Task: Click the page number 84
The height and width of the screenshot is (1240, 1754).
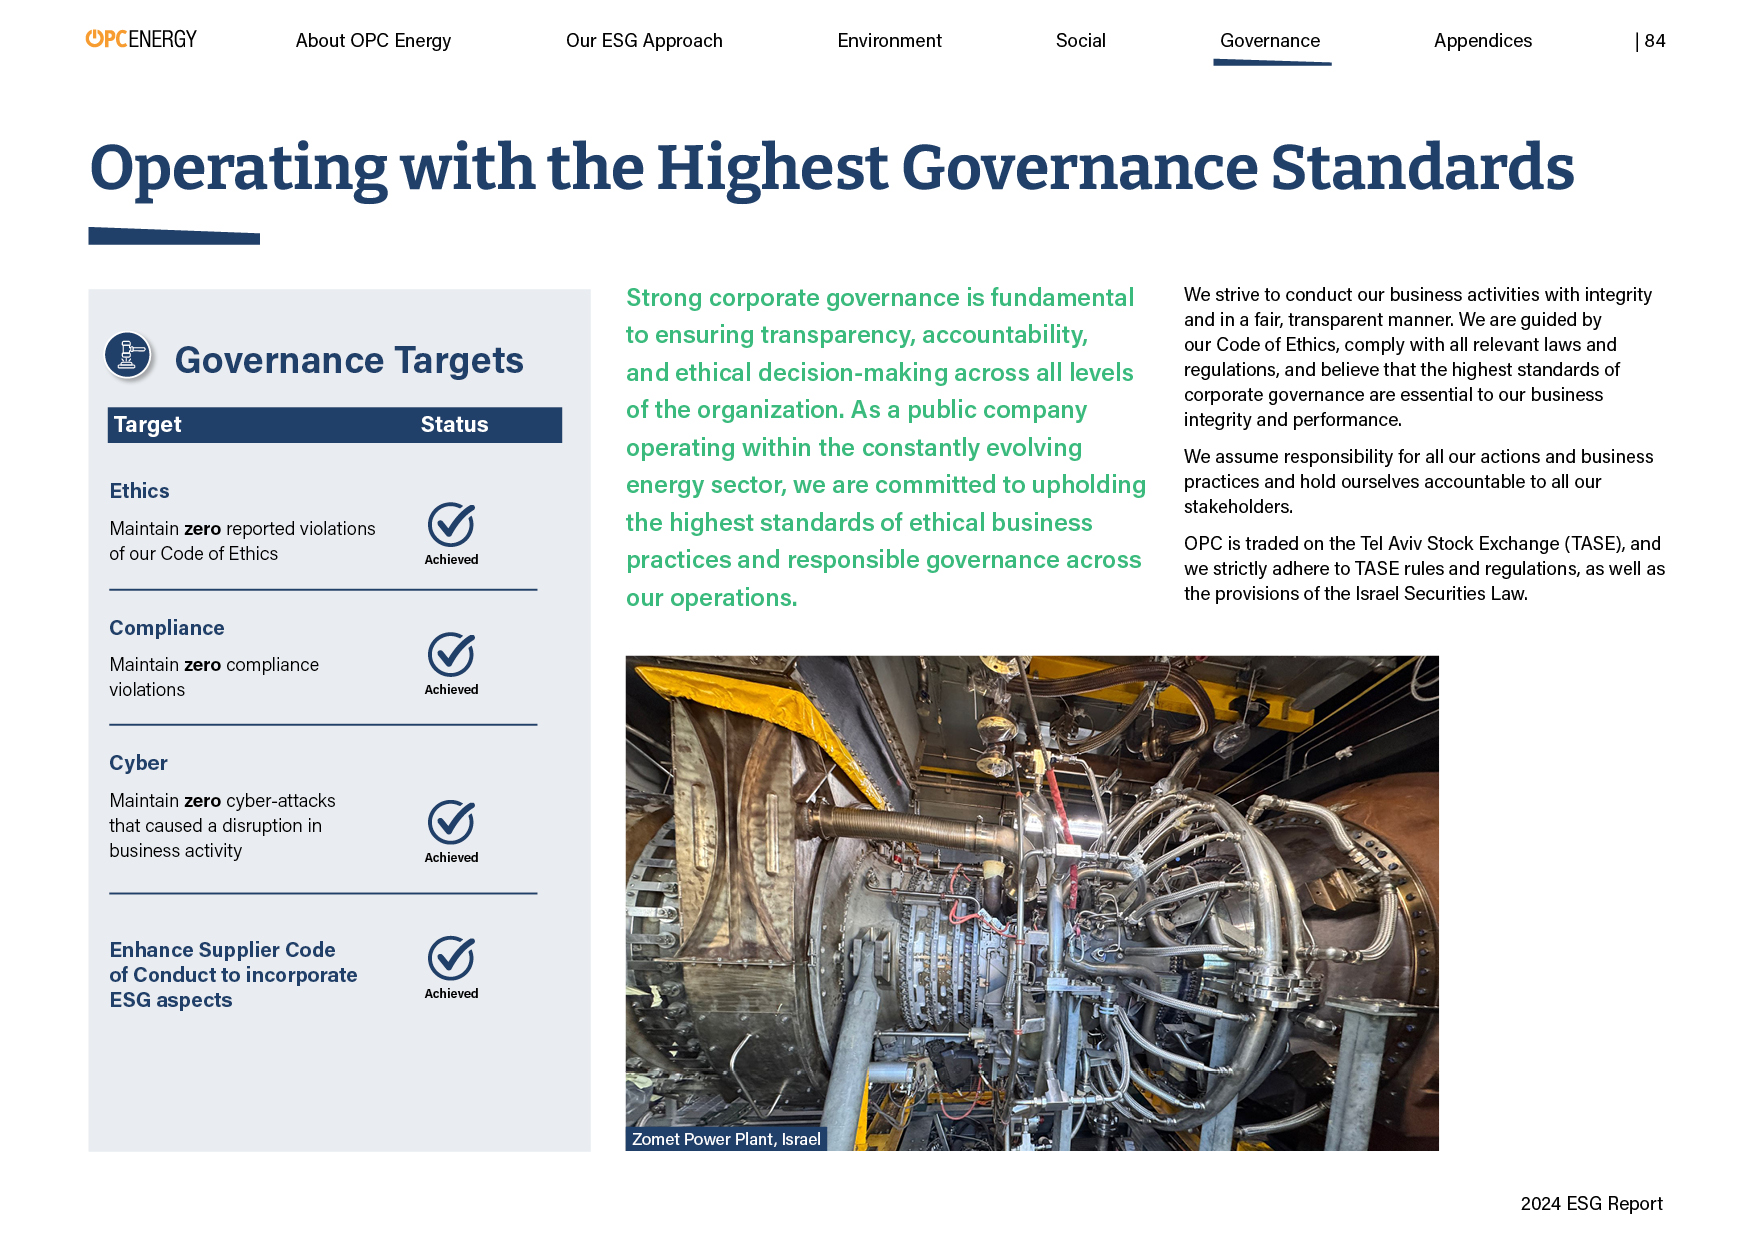Action: 1654,41
